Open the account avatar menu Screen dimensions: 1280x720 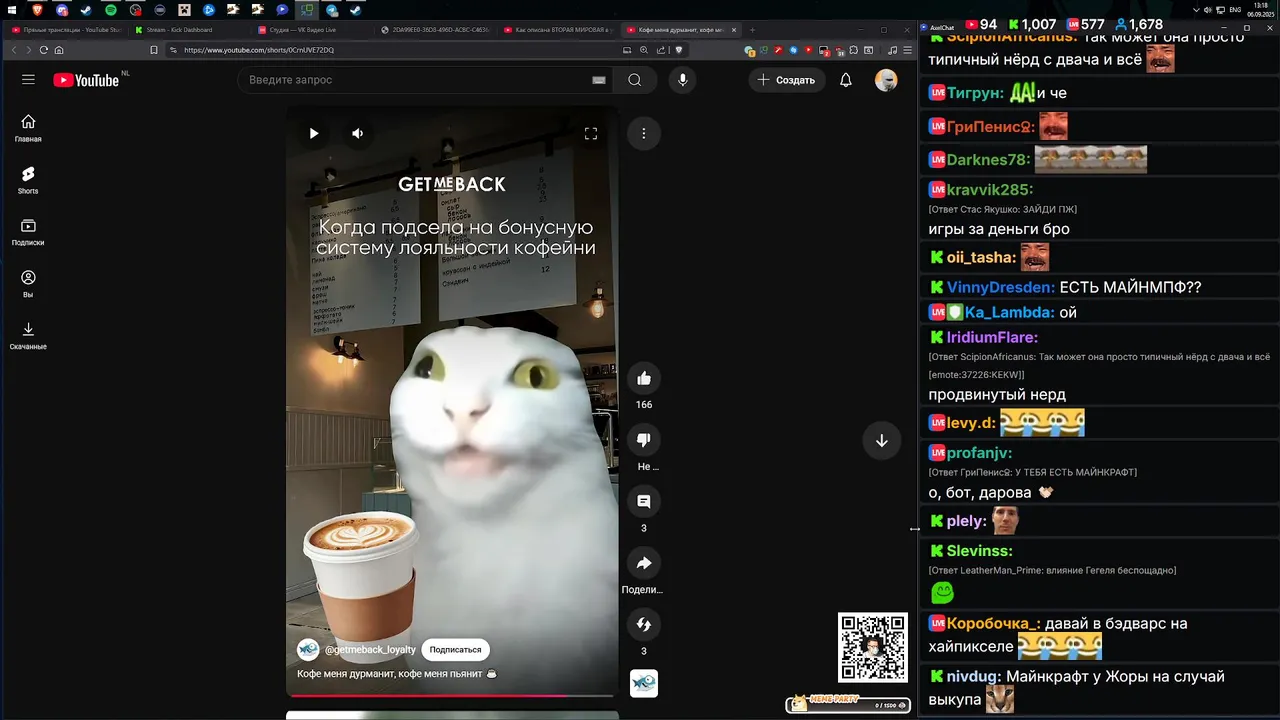tap(886, 80)
